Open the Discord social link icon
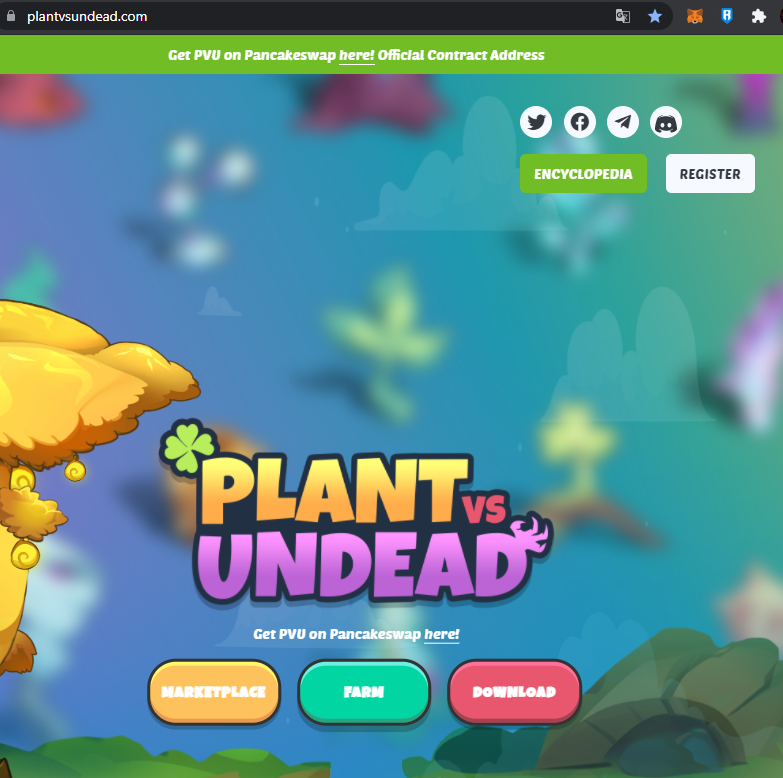The width and height of the screenshot is (783, 778). point(666,123)
